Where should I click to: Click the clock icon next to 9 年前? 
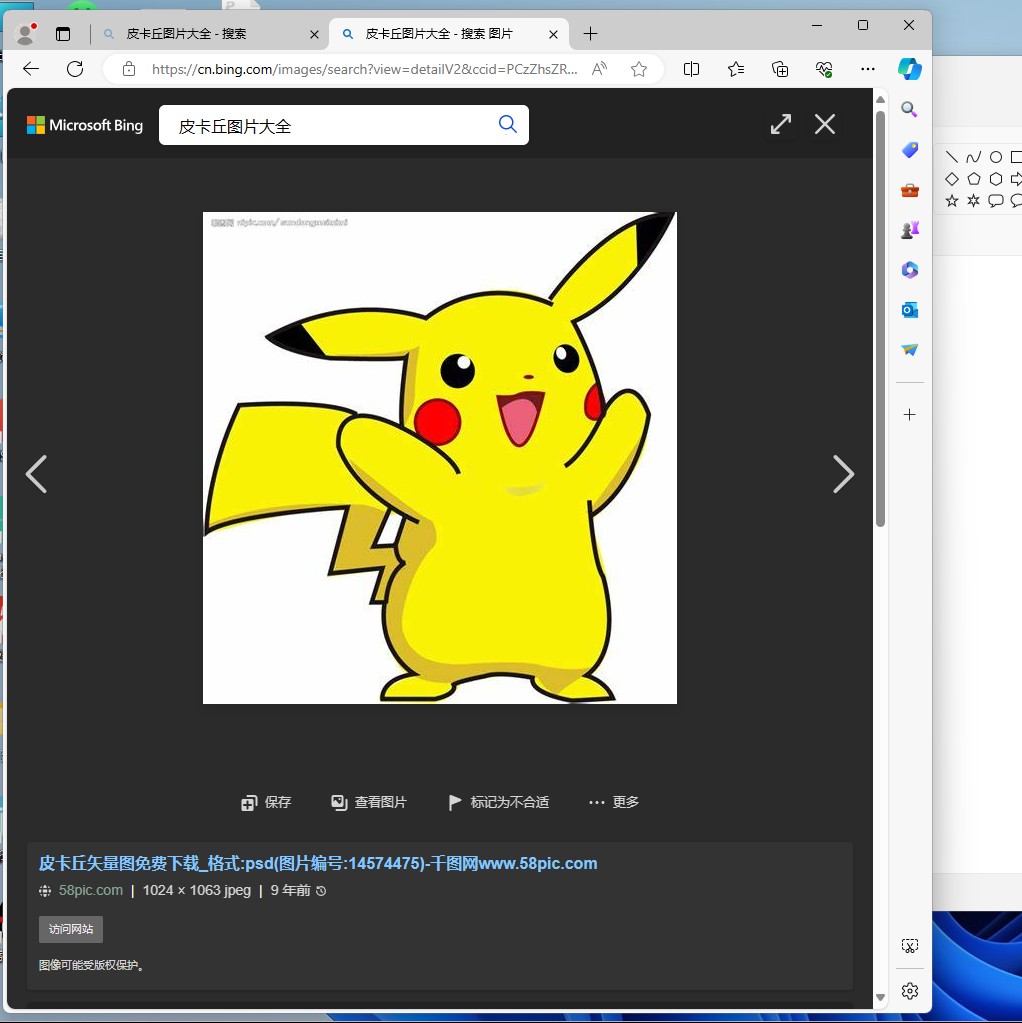[321, 891]
